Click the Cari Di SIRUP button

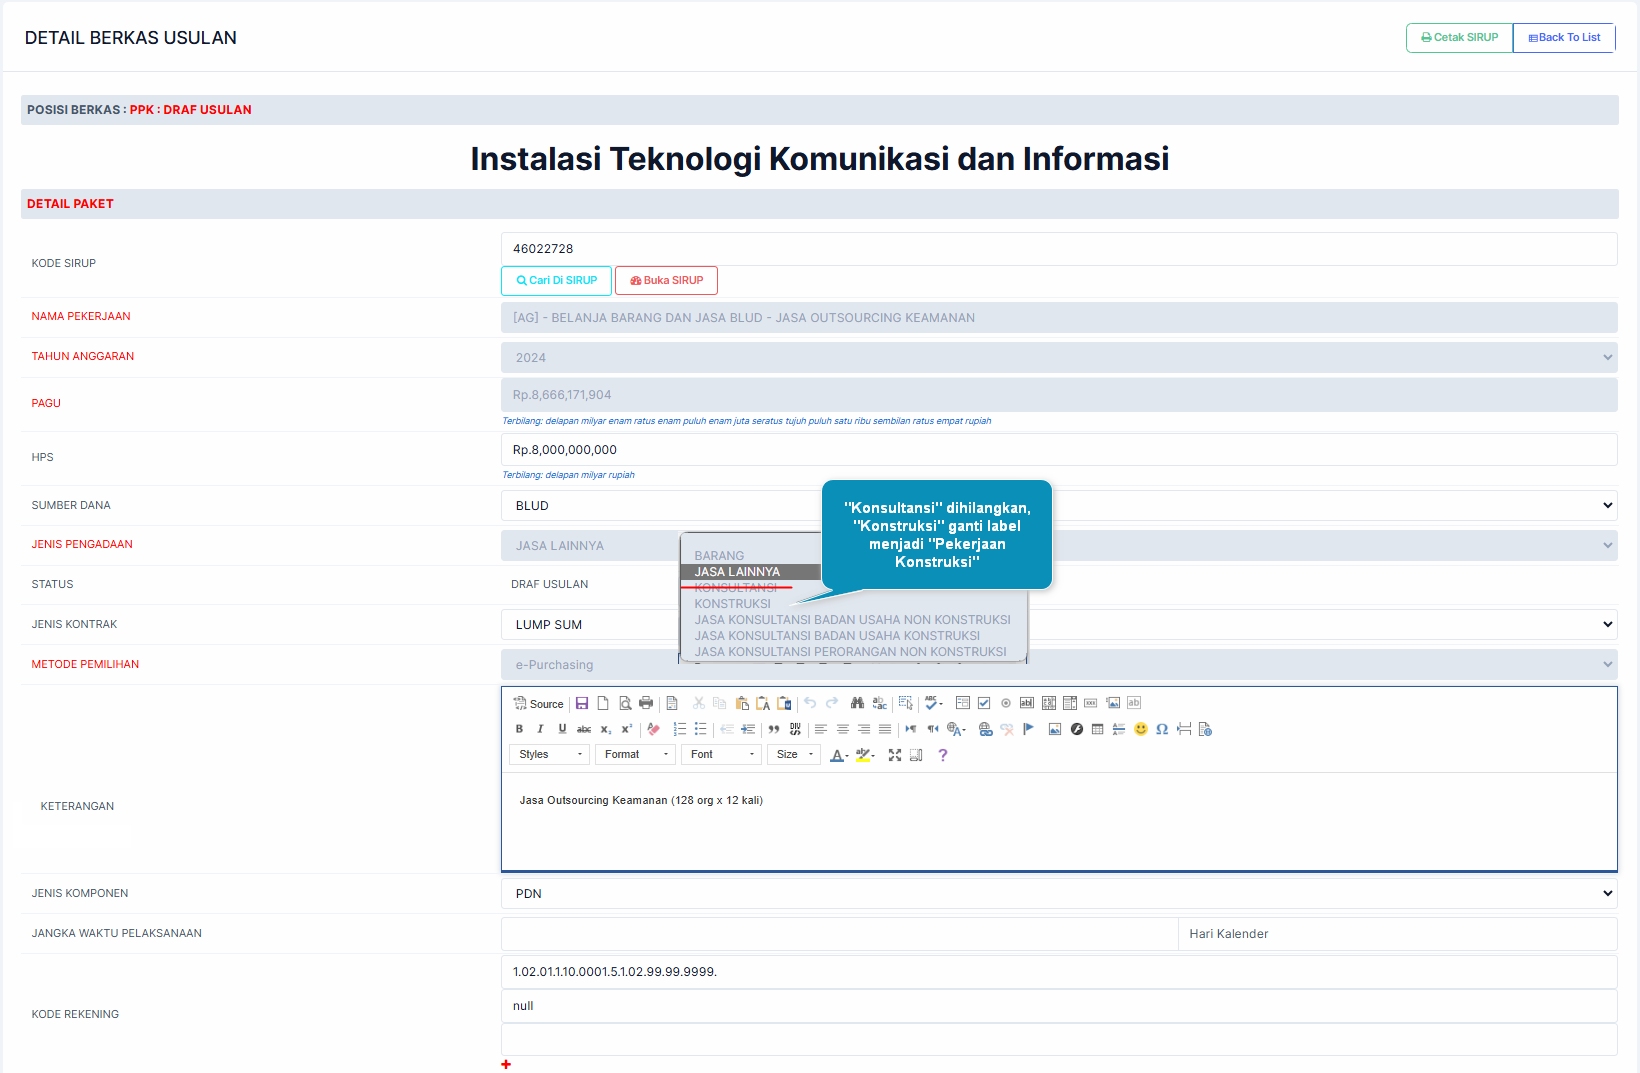click(556, 281)
